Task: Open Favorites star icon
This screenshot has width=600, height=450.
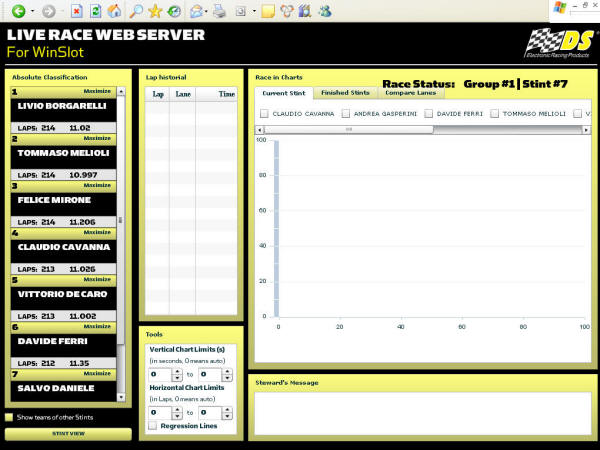Action: point(155,11)
